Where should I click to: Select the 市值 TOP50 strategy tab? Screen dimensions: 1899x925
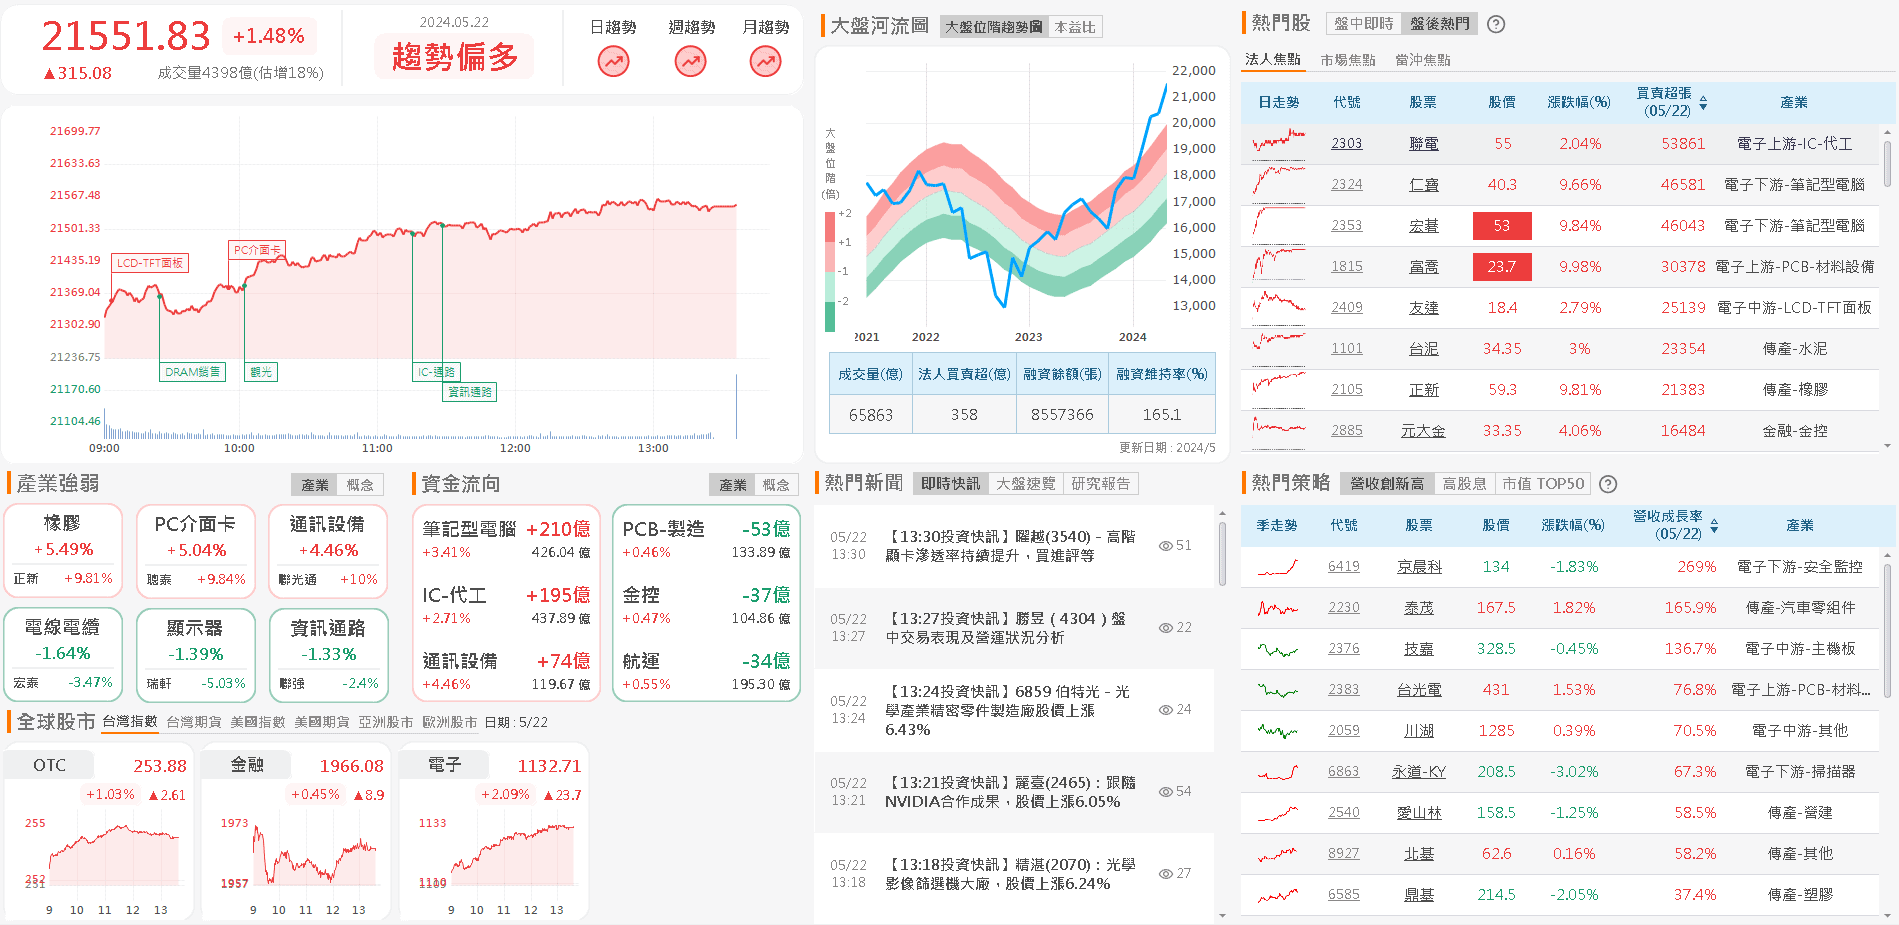point(1543,484)
